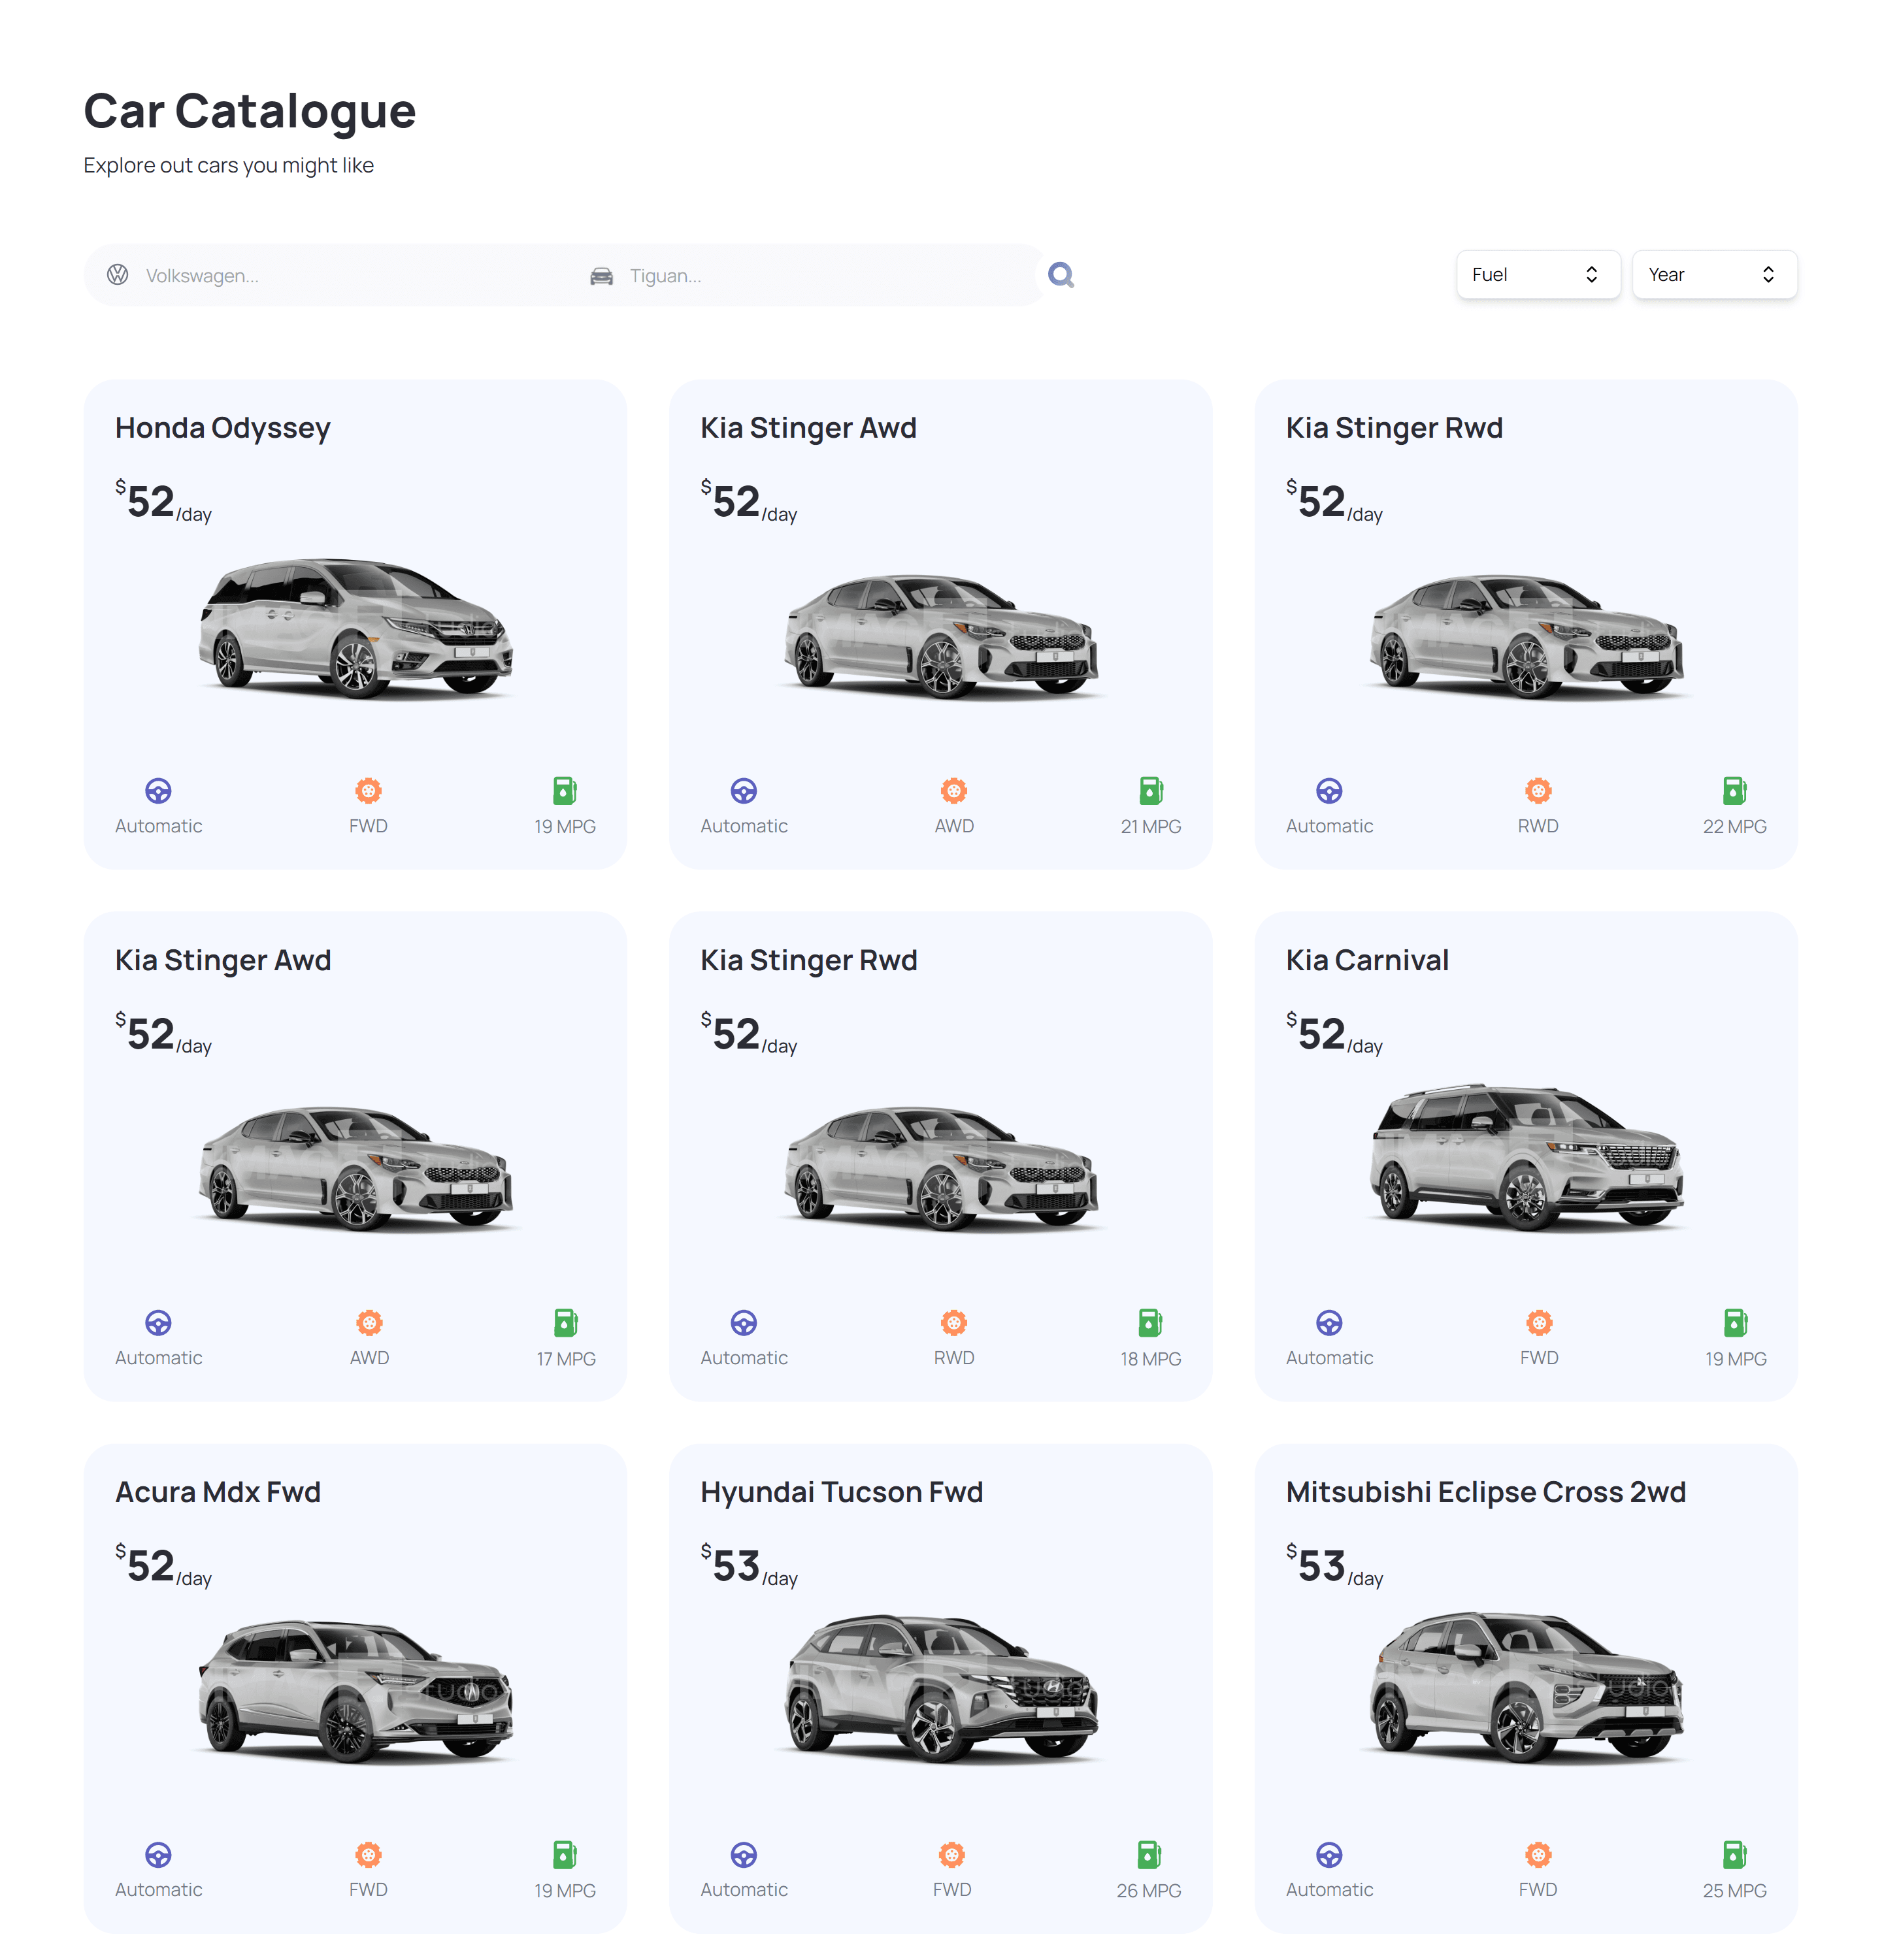Select the Kia Carnival car image

pos(1526,1158)
